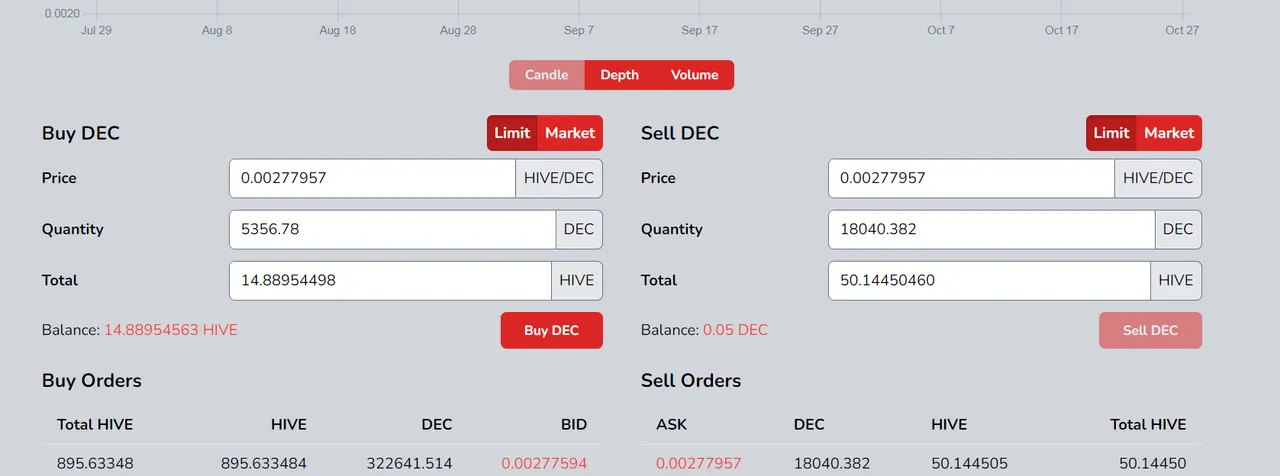Click HIVE unit in Sell Total

[1176, 280]
